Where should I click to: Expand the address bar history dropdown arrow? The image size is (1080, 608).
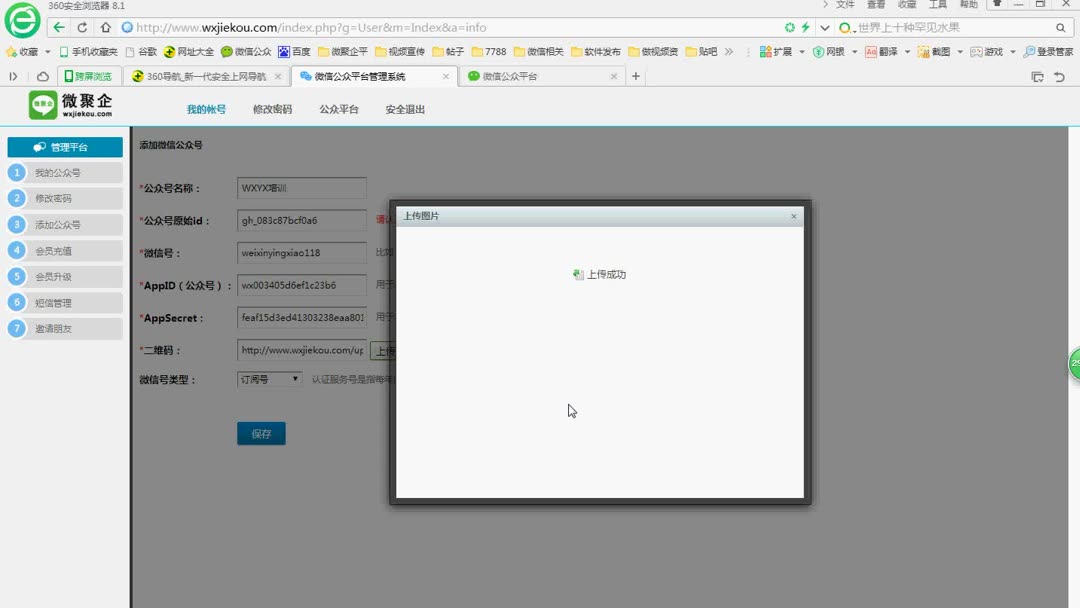[824, 27]
